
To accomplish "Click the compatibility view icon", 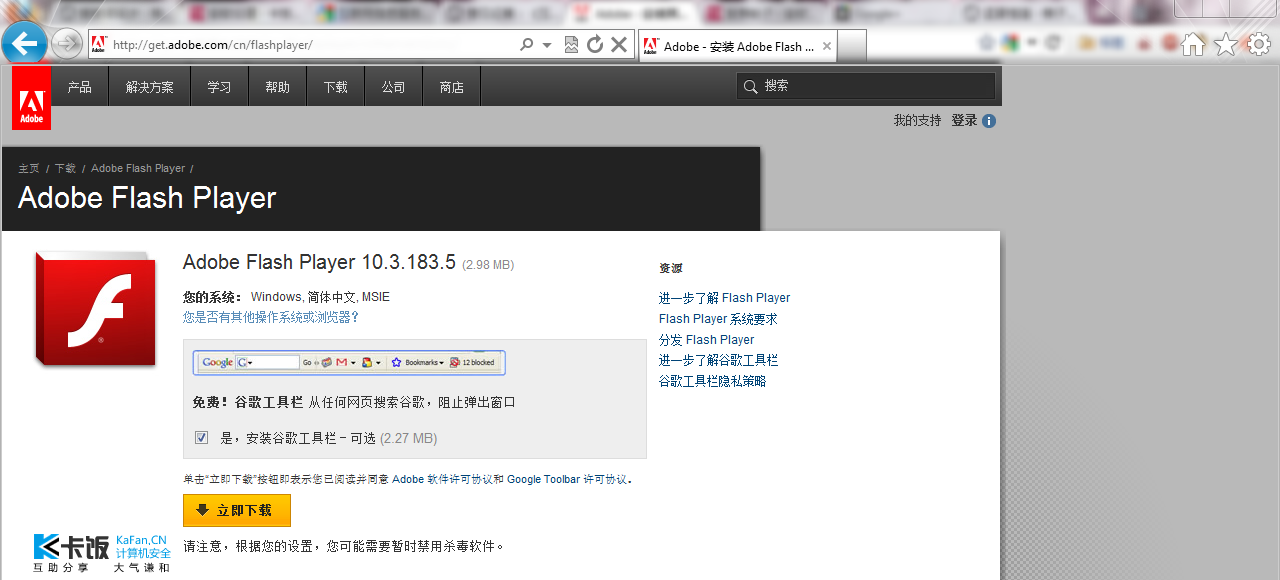I will pos(571,45).
